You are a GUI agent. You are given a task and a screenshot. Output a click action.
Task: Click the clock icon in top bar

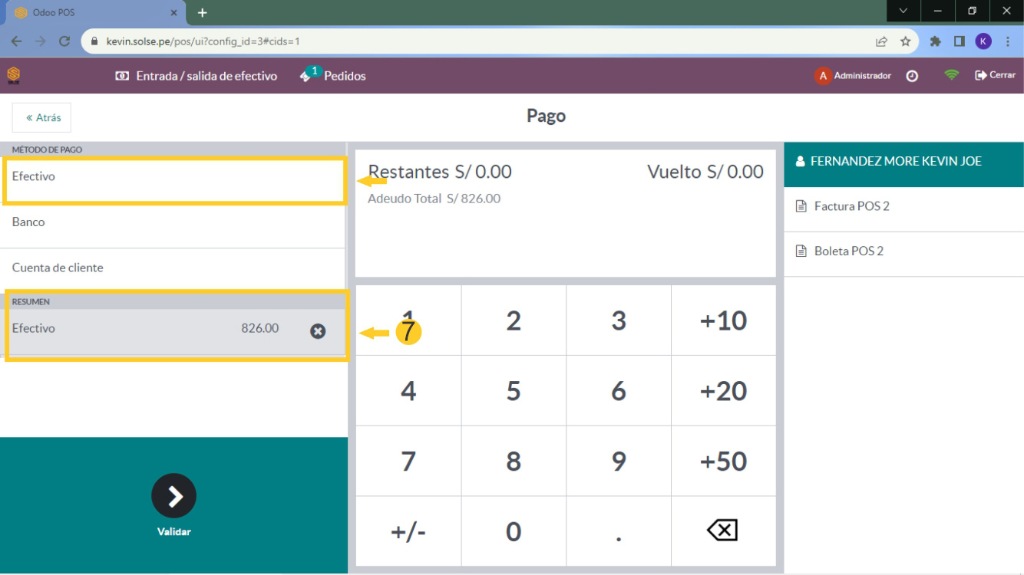[x=912, y=76]
